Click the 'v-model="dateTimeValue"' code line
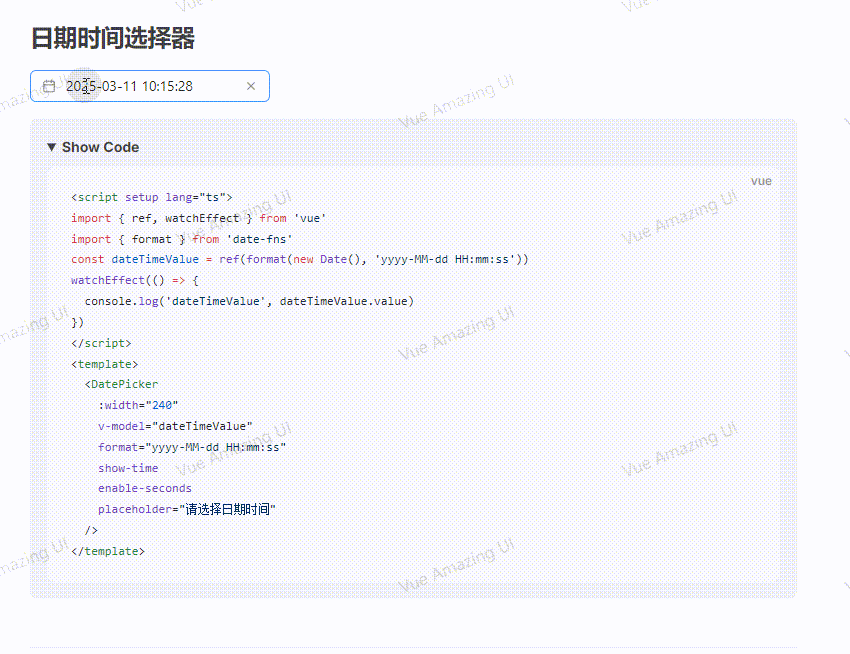Image resolution: width=850 pixels, height=654 pixels. [x=175, y=426]
